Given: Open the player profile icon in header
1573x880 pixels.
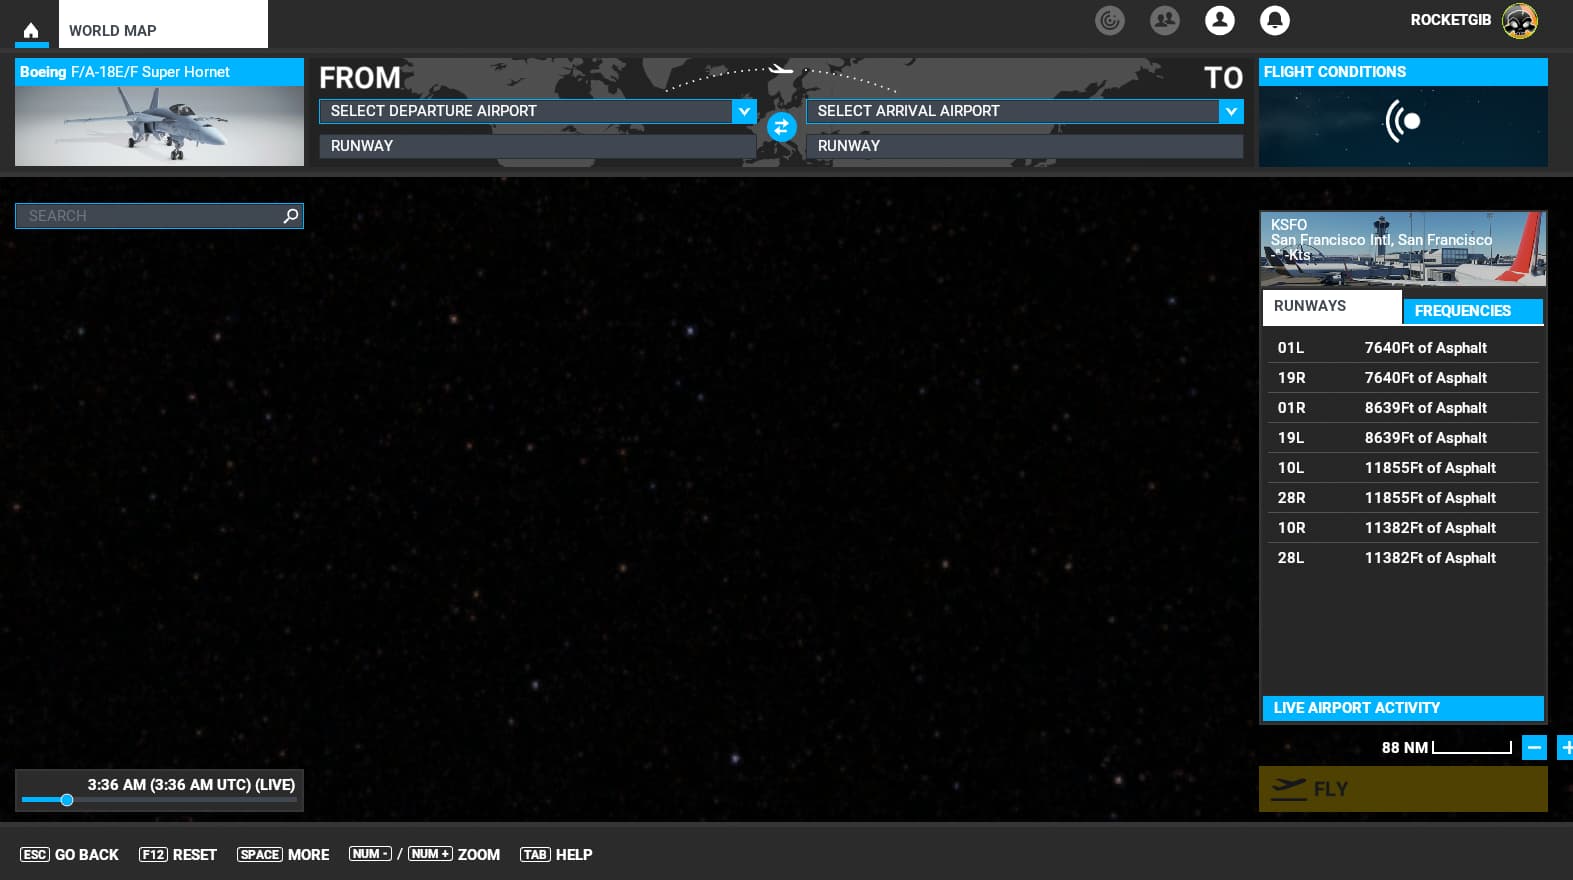Looking at the screenshot, I should 1220,20.
